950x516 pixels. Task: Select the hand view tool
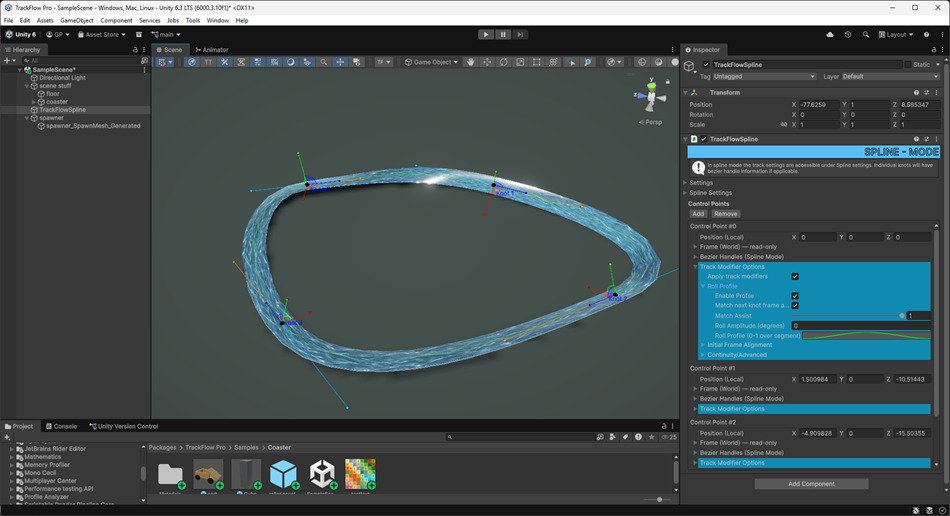(x=471, y=62)
